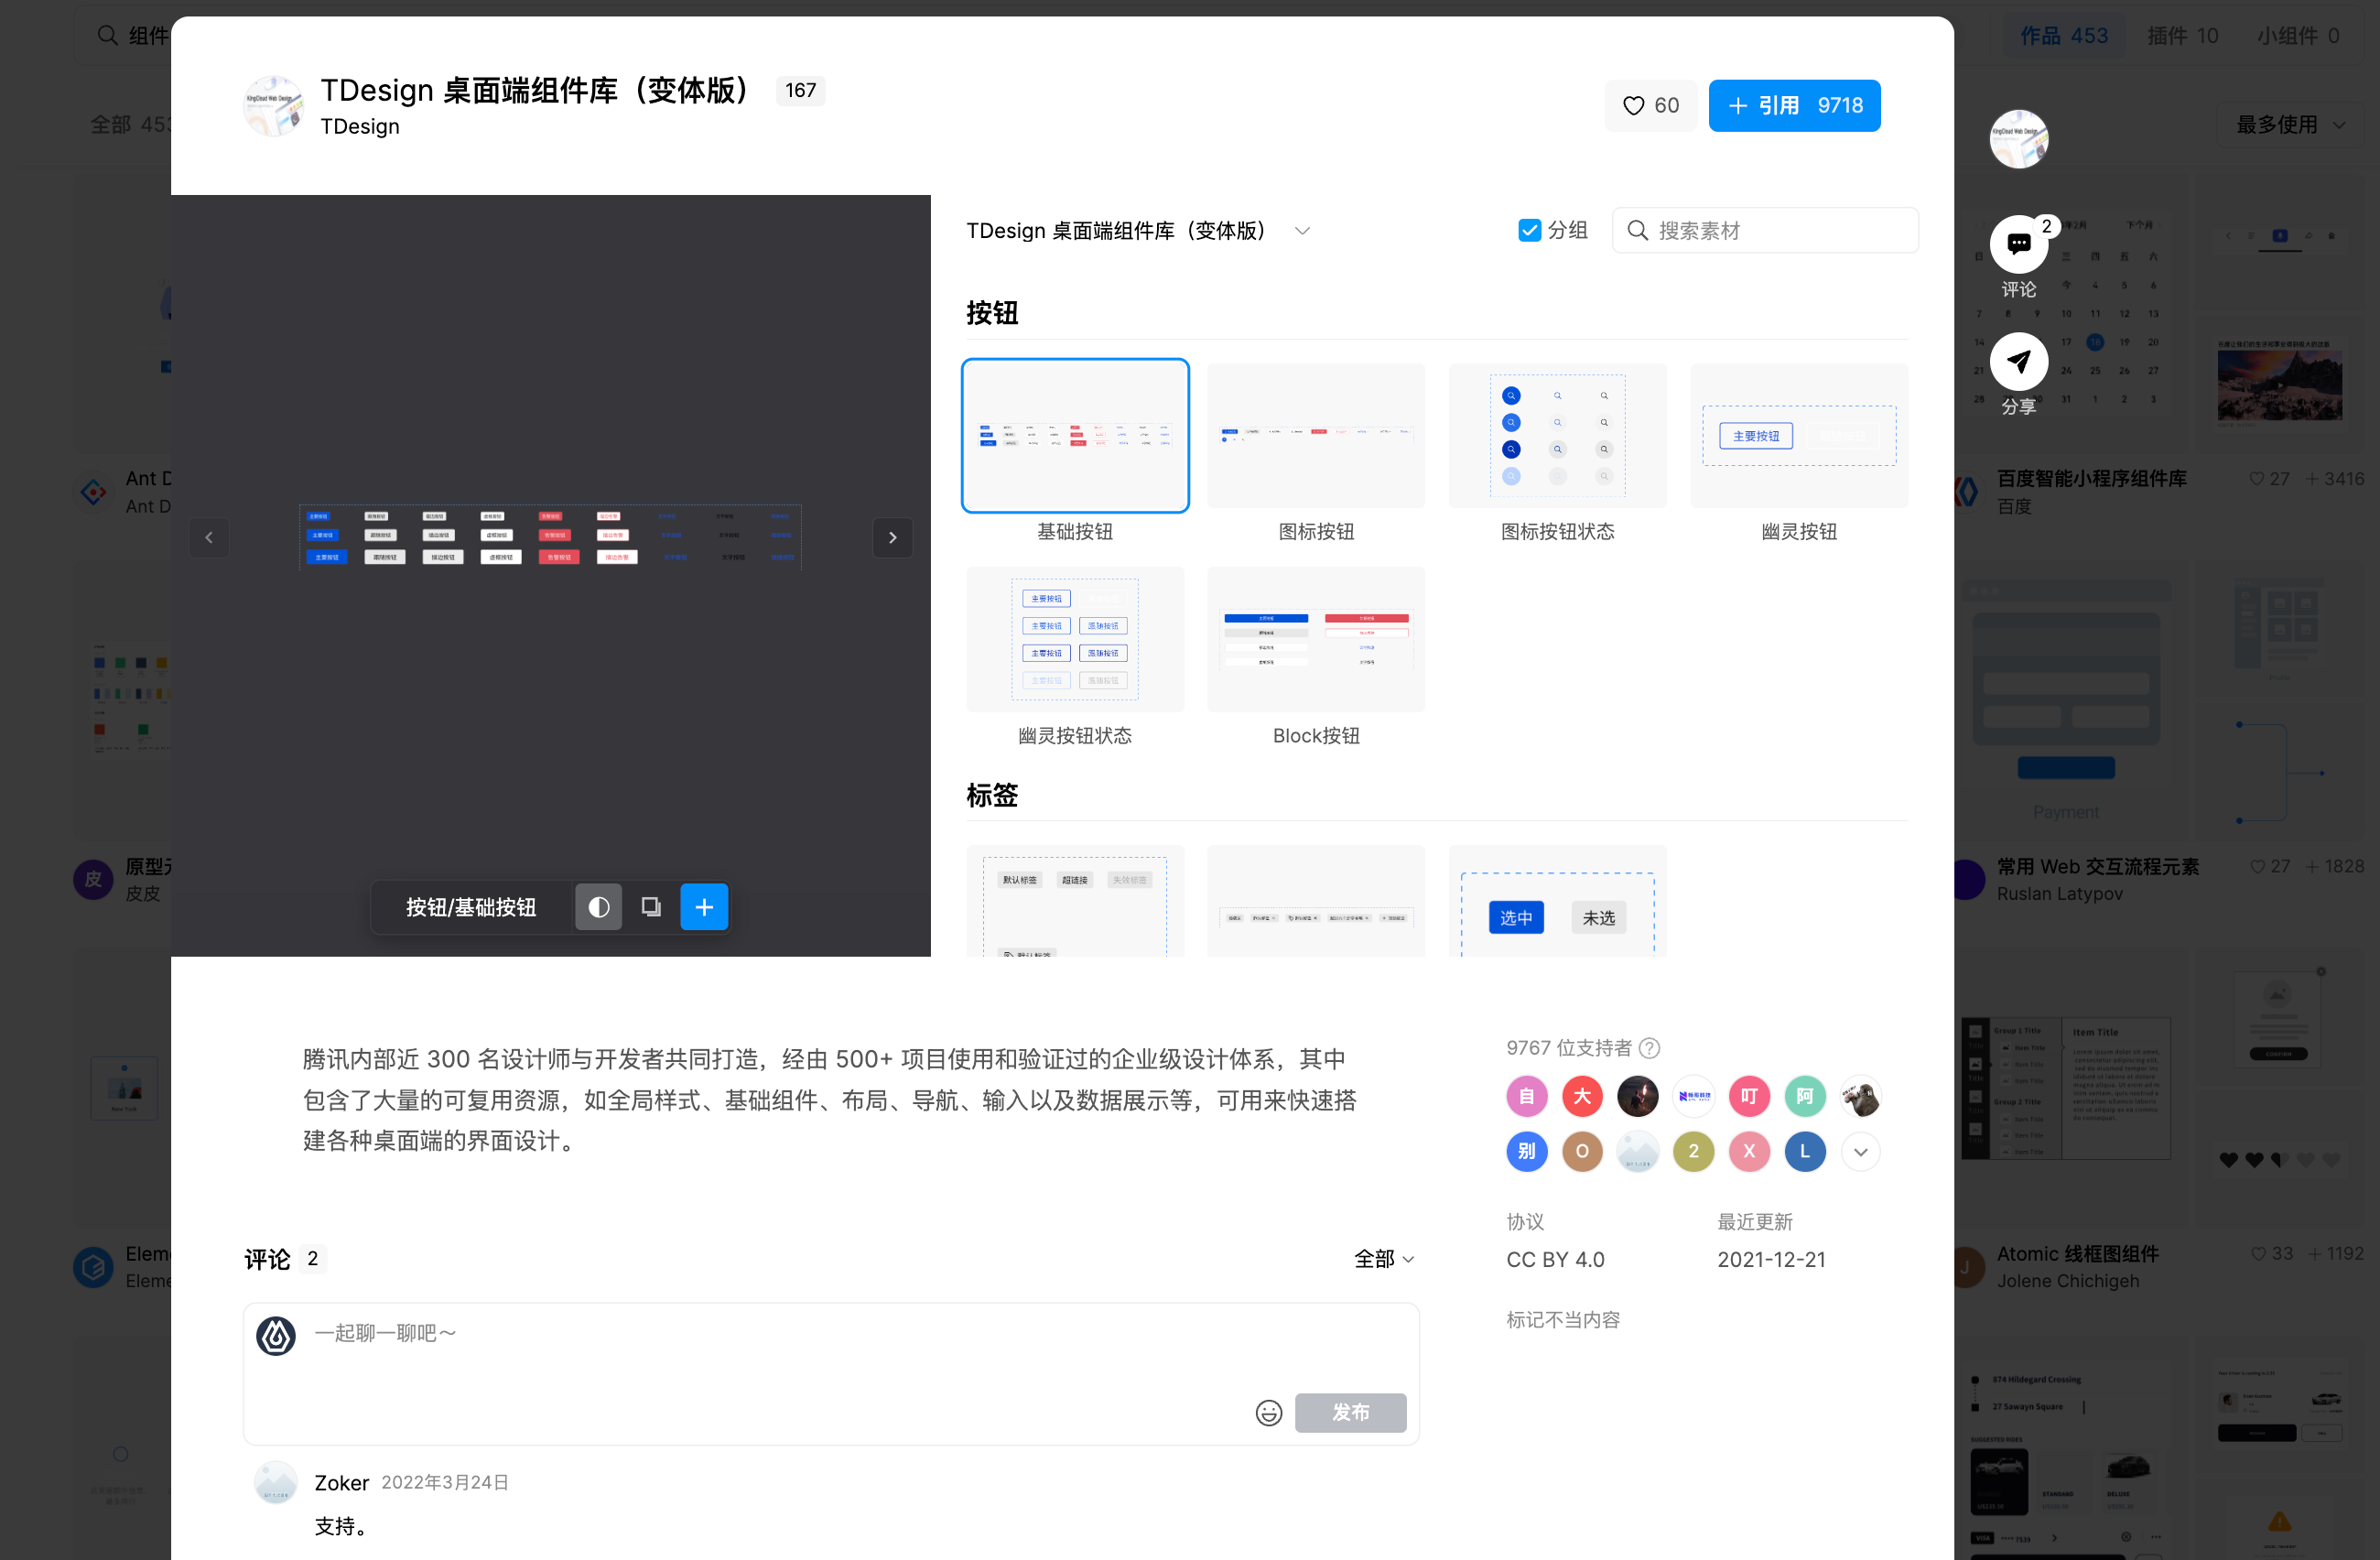
Task: Click the Zoker commenter name
Action: (x=342, y=1483)
